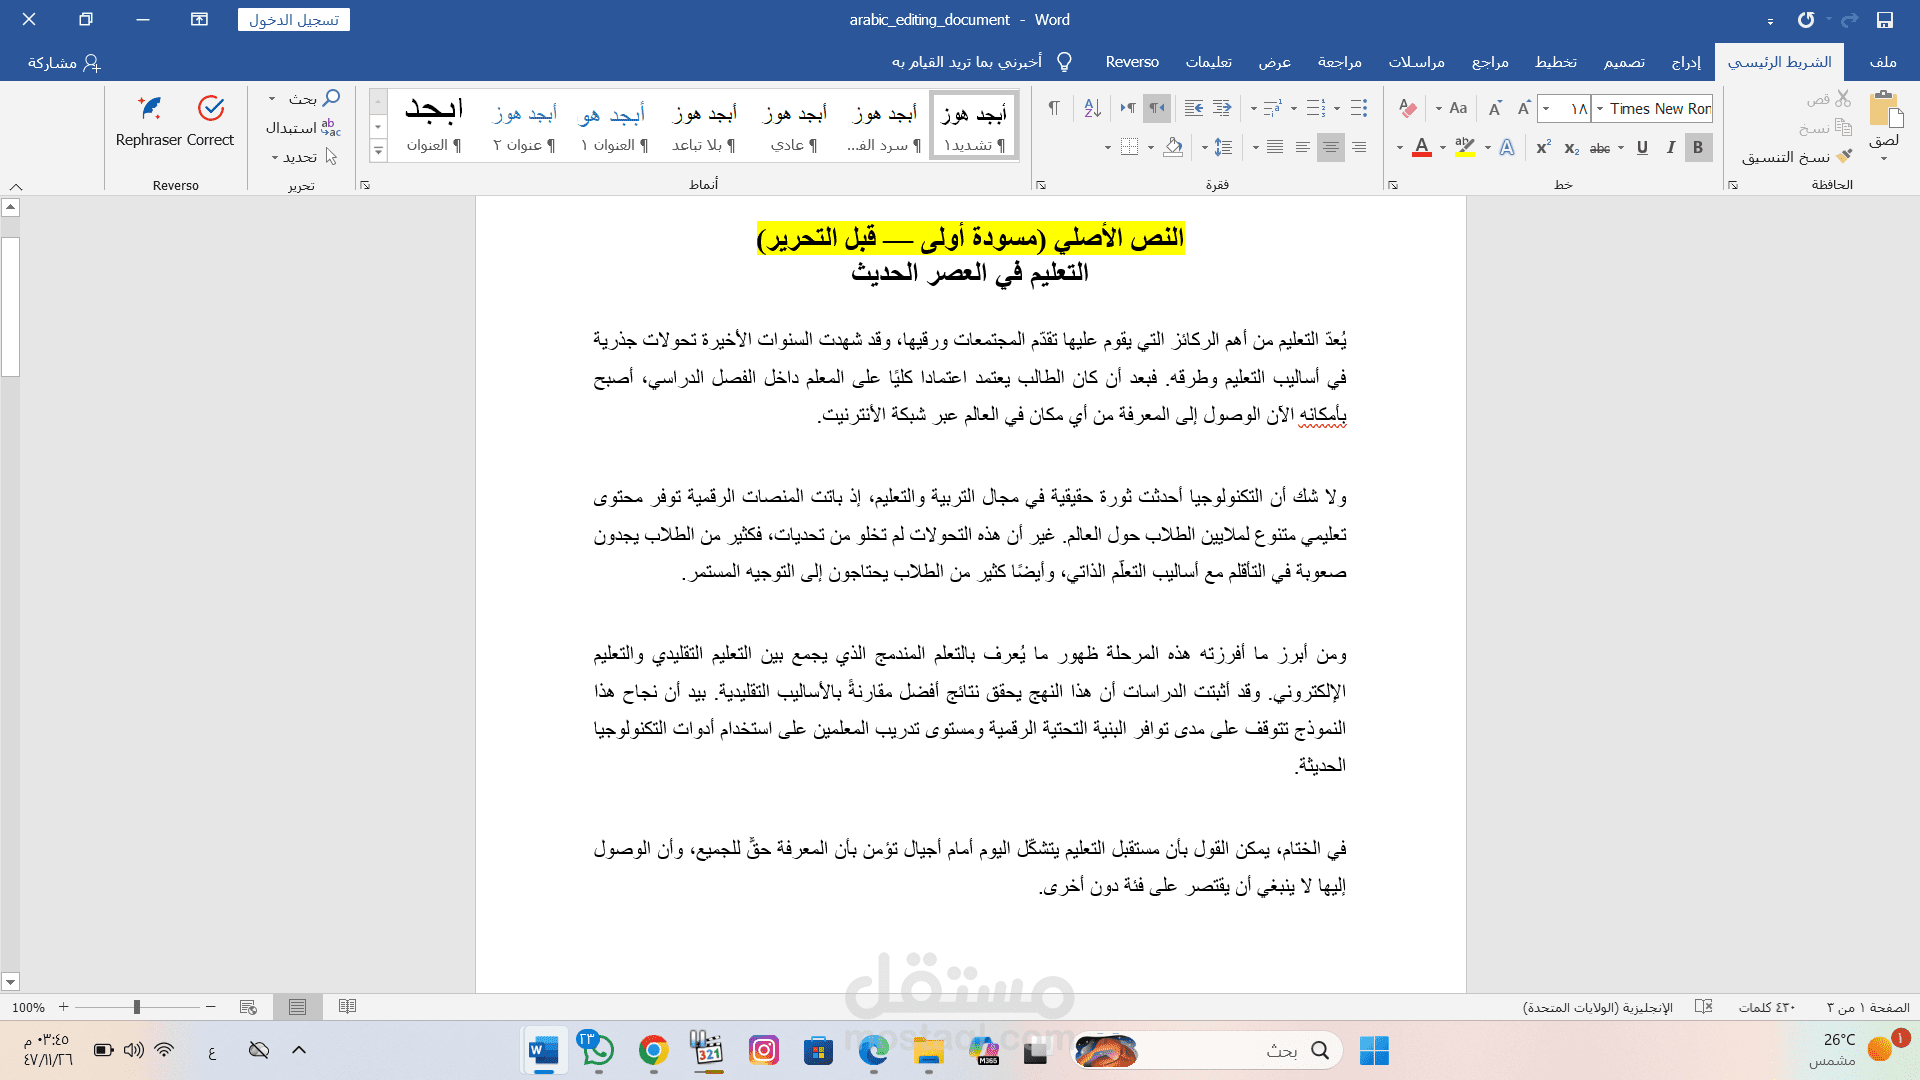Click the Decrease Indent icon
This screenshot has height=1080, width=1920.
tap(1222, 108)
